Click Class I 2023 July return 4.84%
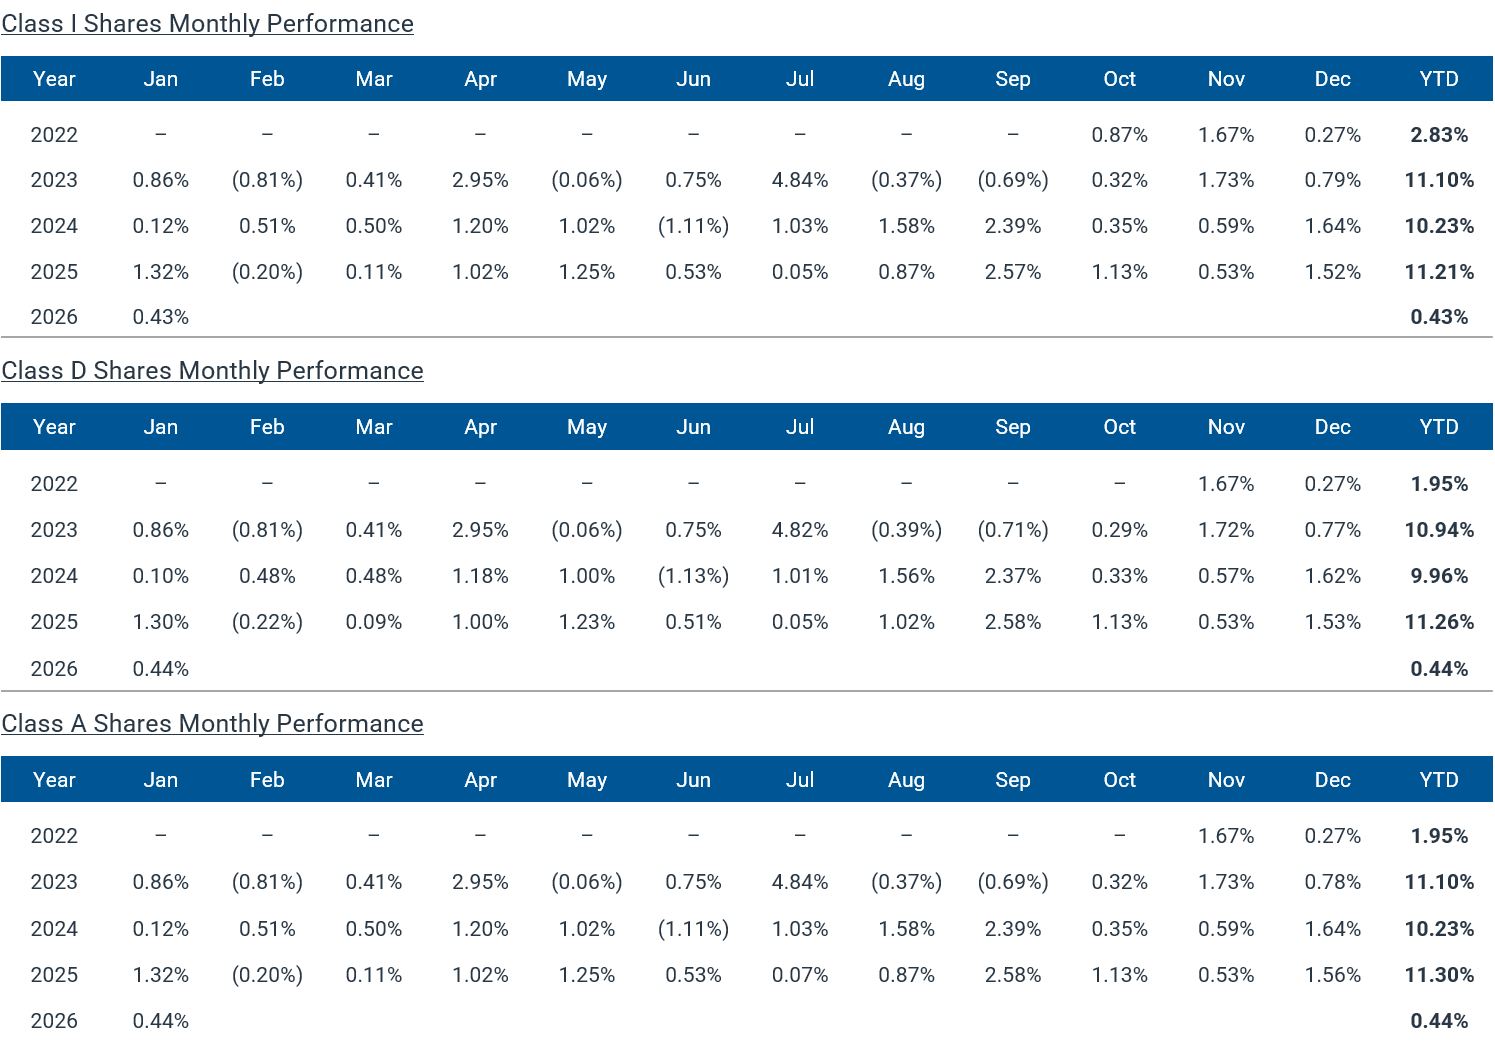 tap(799, 180)
